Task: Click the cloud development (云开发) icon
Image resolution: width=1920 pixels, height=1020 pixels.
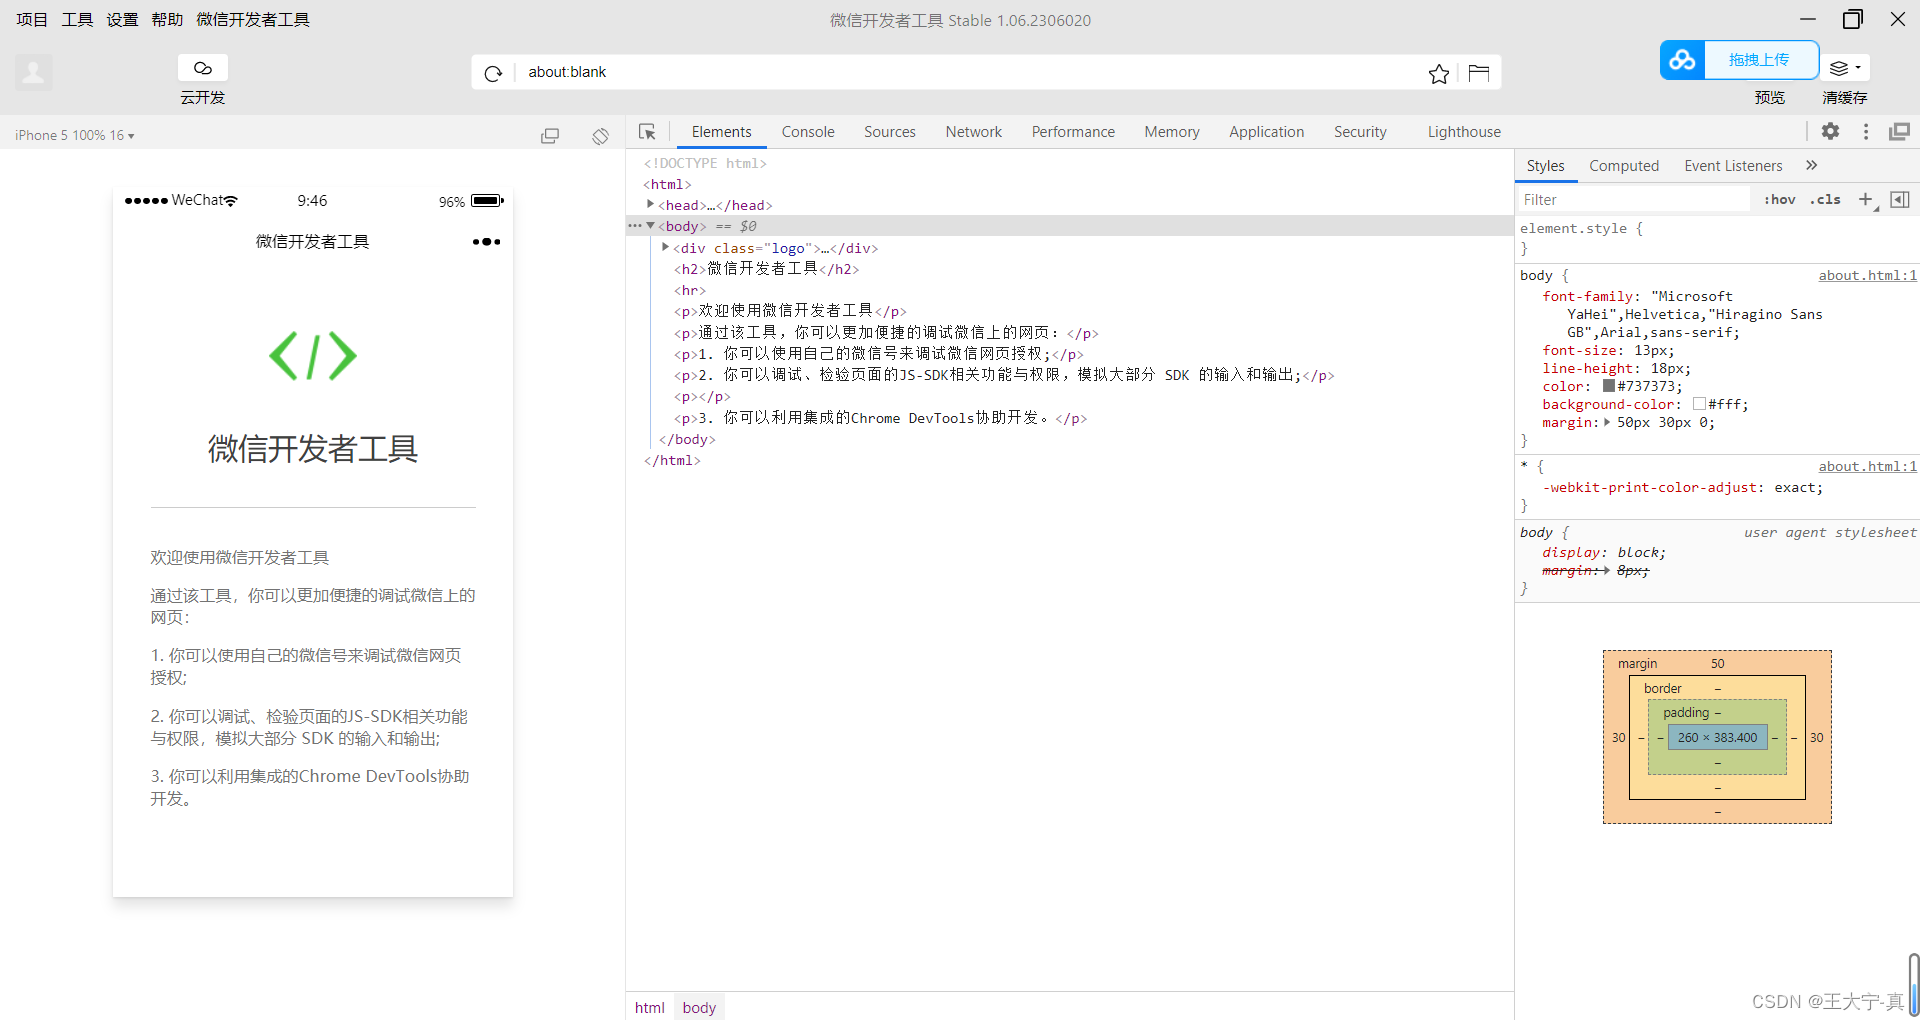Action: (x=203, y=68)
